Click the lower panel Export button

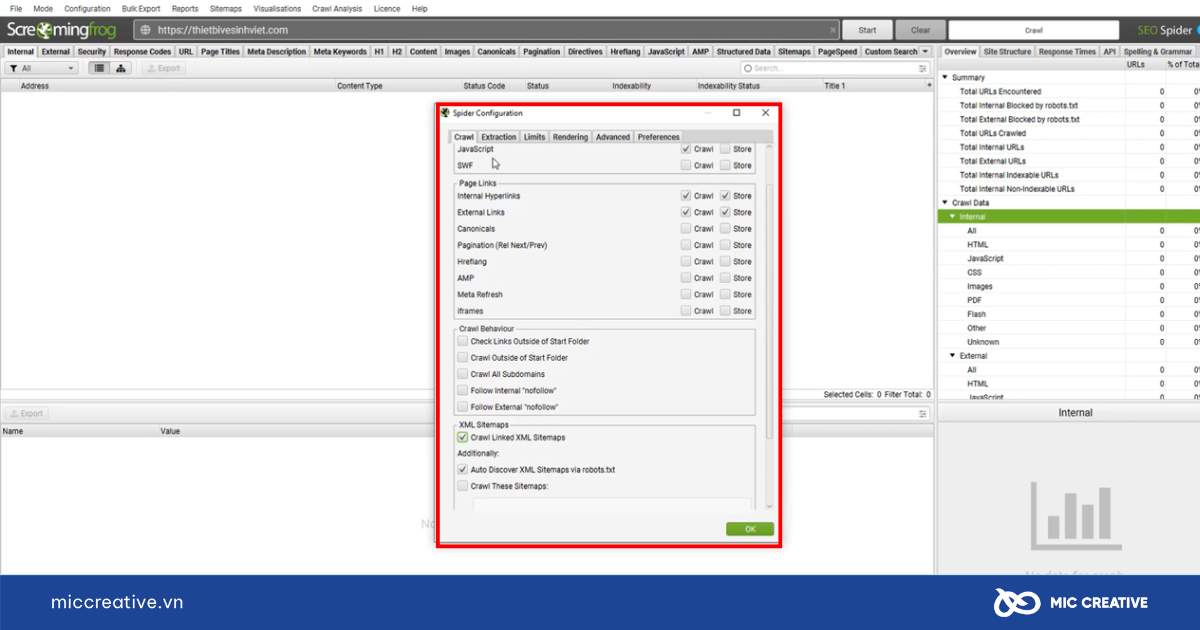(26, 413)
